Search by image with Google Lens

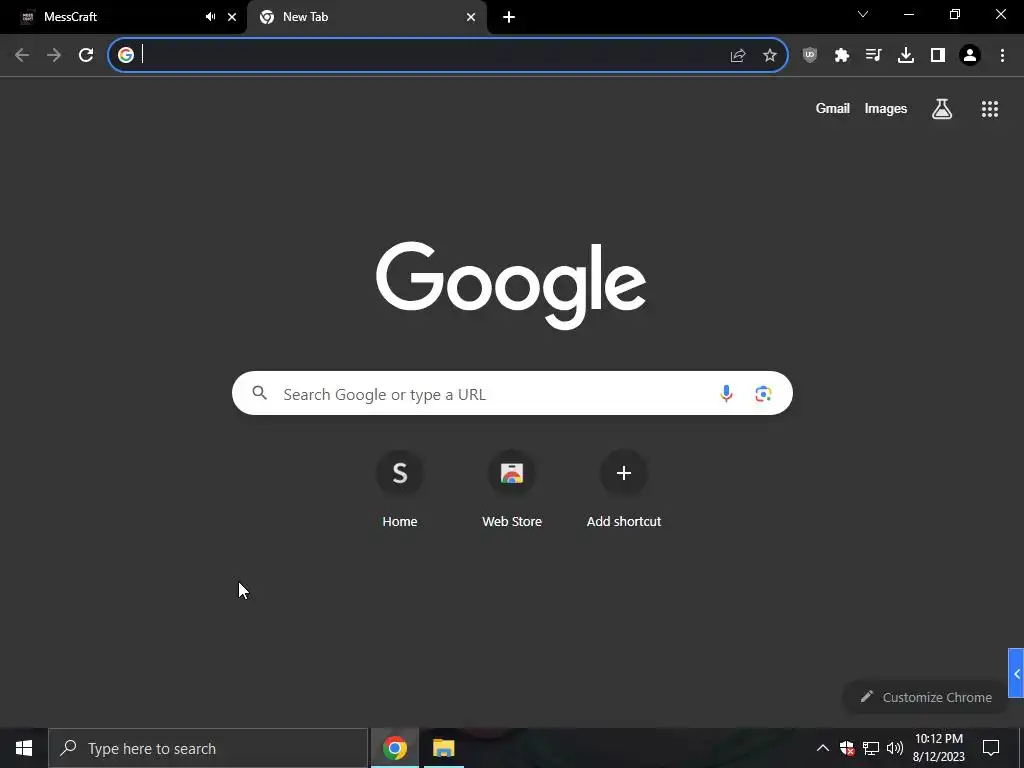click(763, 393)
